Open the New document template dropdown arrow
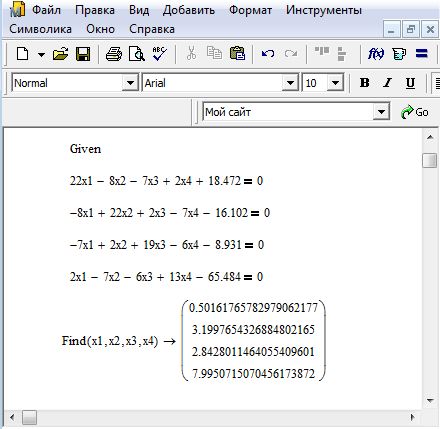The image size is (440, 429). point(41,54)
